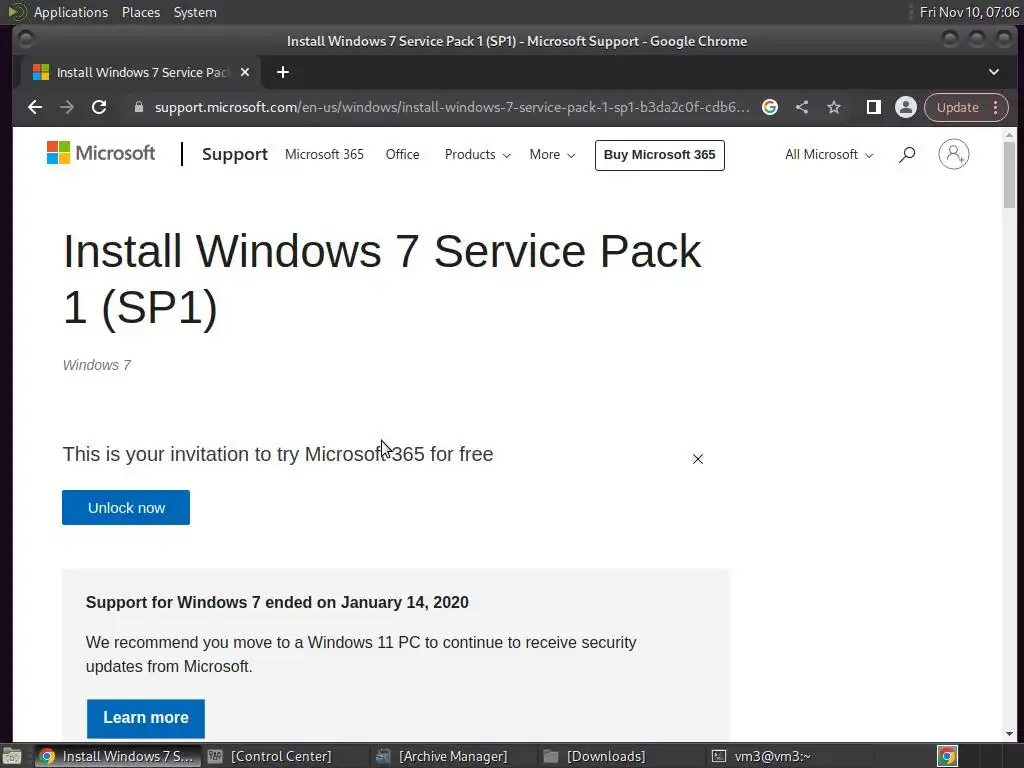Open the Chrome three-dot menu
The image size is (1024, 768).
point(996,107)
